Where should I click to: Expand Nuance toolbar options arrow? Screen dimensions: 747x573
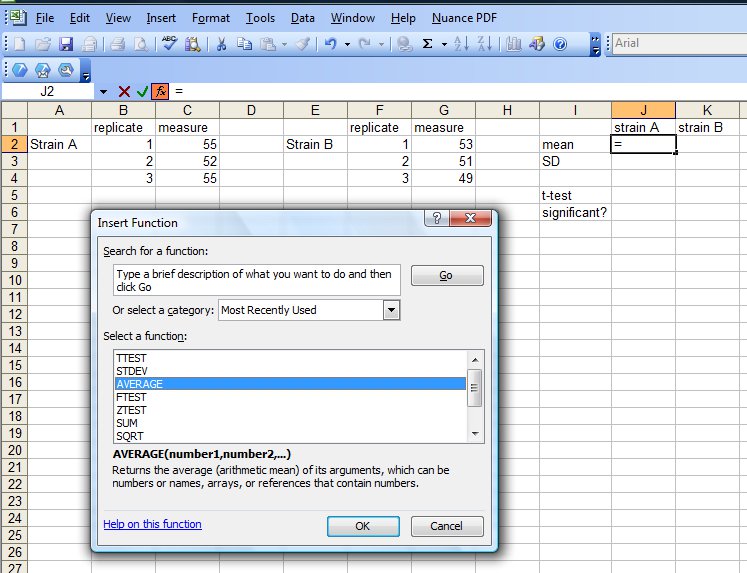click(x=85, y=70)
